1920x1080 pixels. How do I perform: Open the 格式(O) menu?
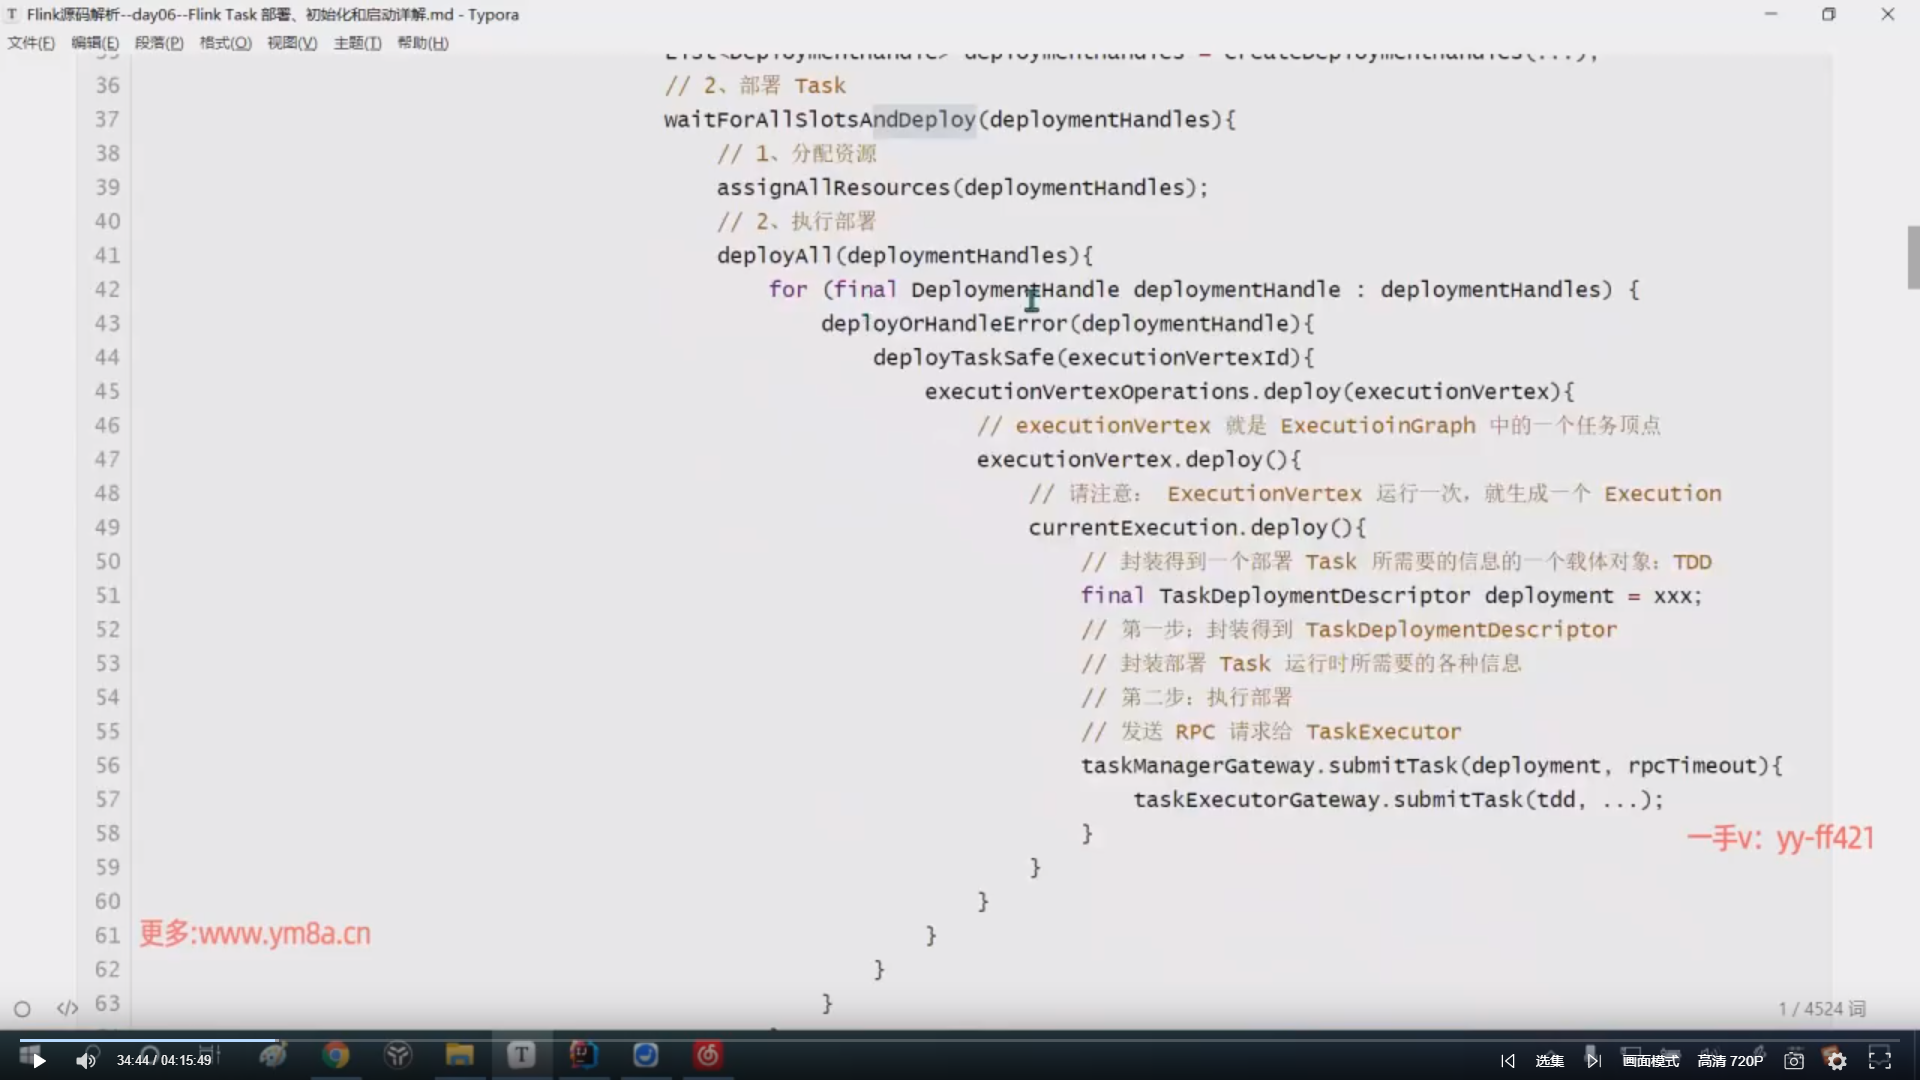point(225,43)
